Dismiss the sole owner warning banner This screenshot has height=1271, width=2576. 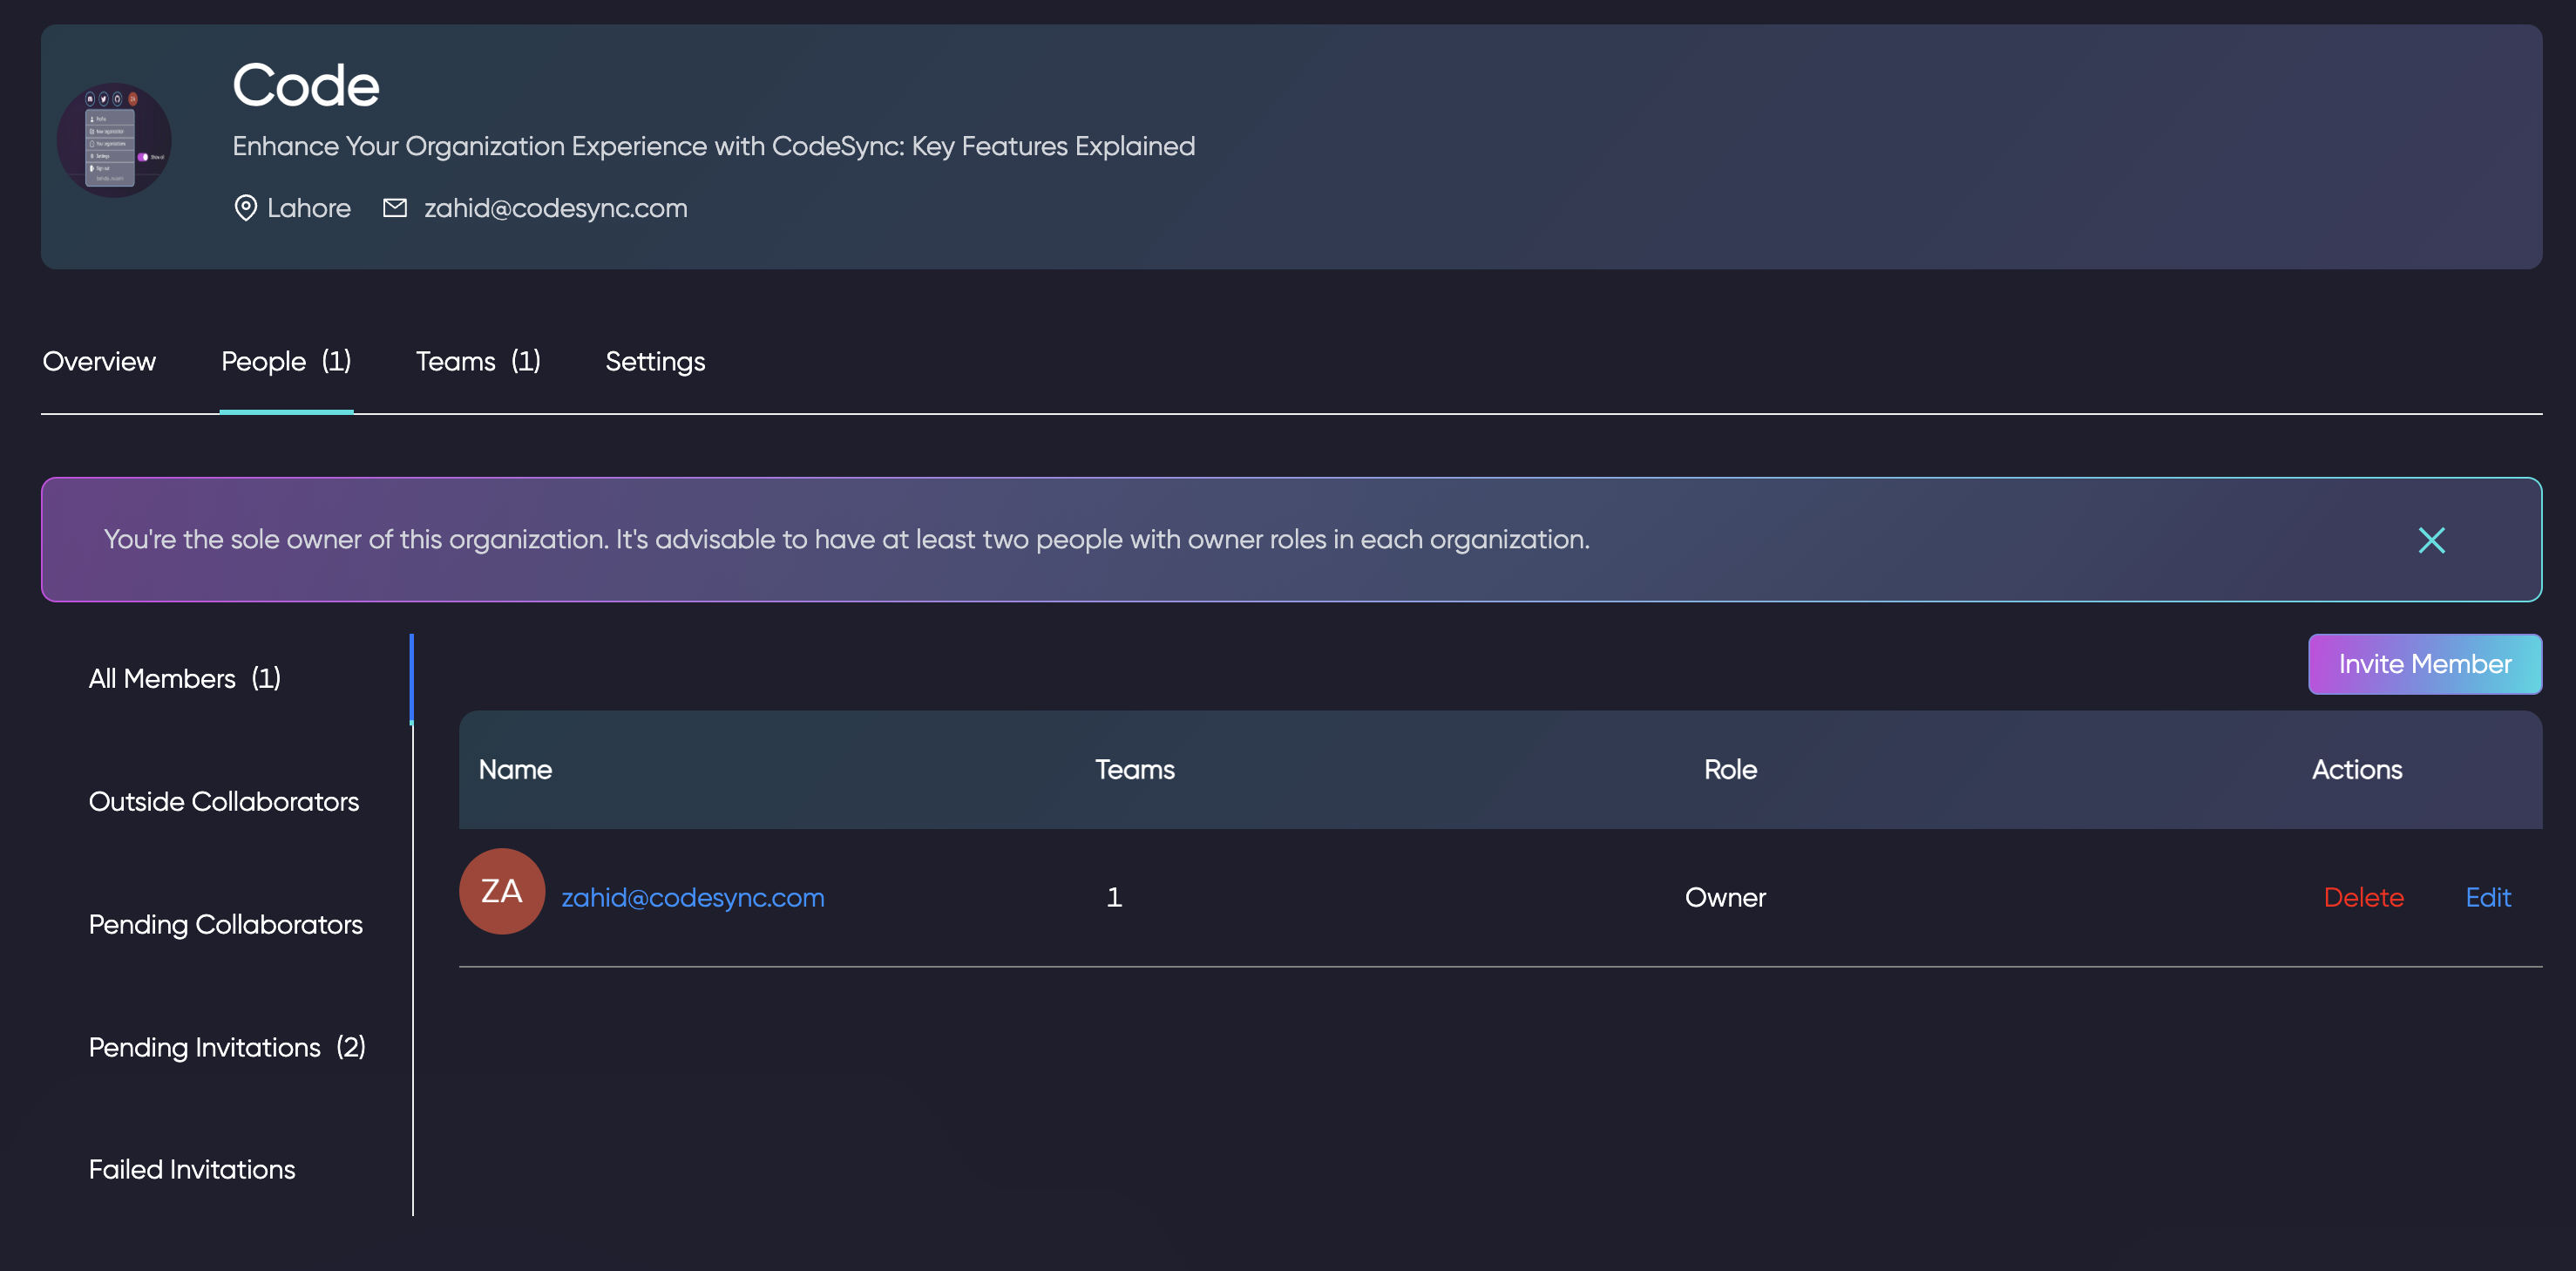(2431, 540)
